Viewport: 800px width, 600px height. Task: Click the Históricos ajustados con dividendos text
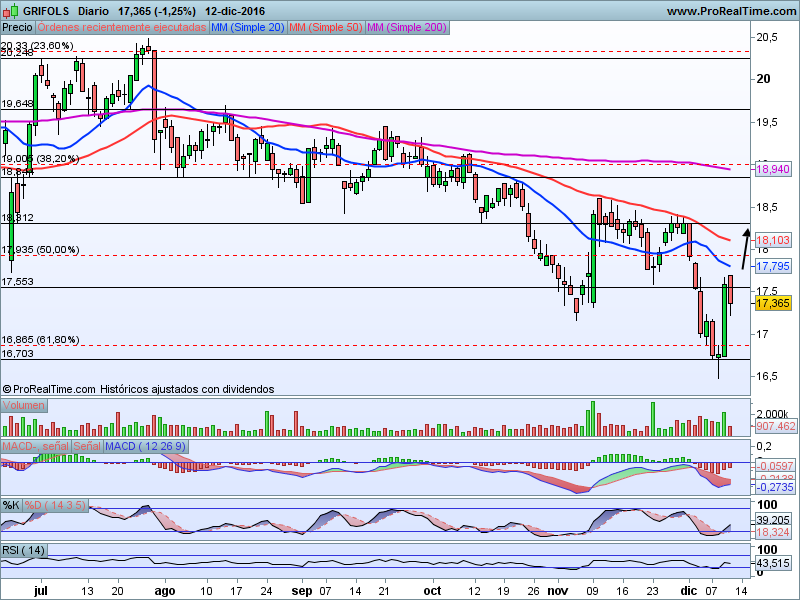tap(187, 389)
